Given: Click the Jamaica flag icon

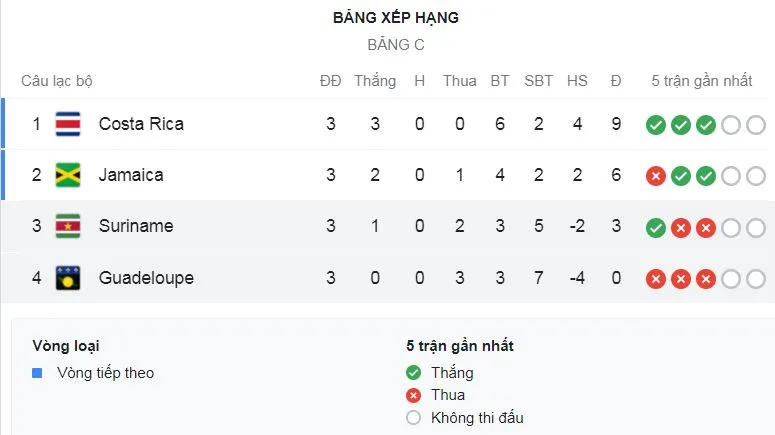Looking at the screenshot, I should click(68, 175).
